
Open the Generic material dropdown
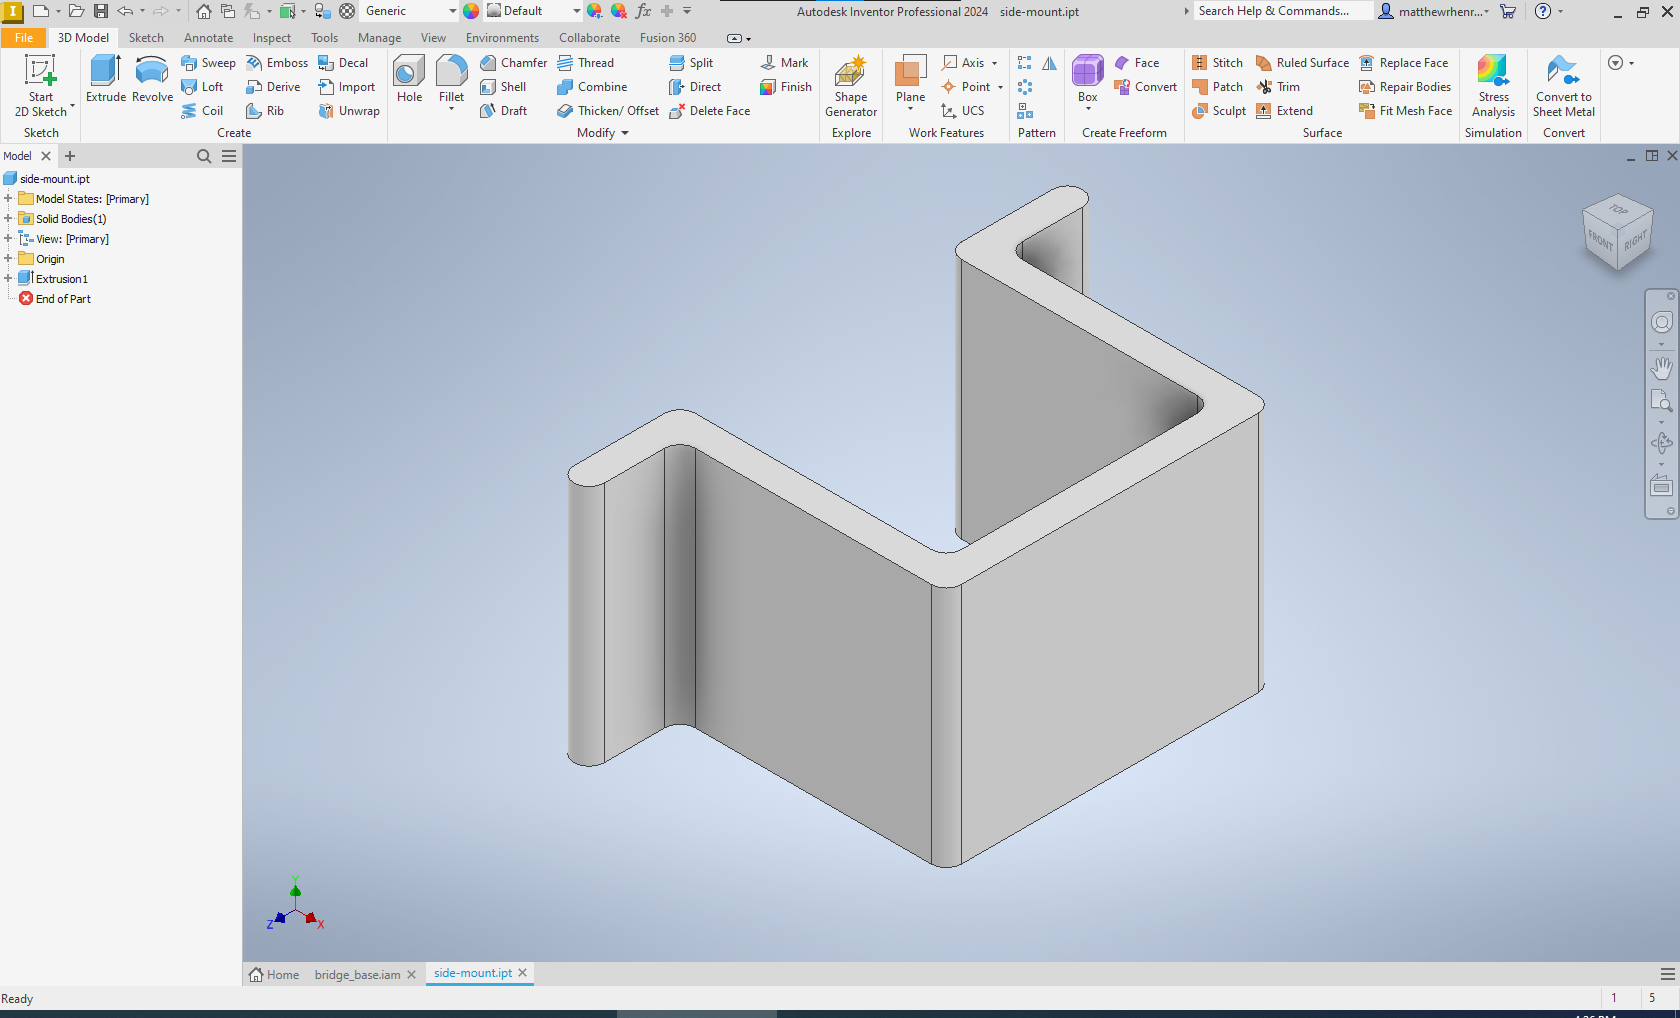coord(453,11)
